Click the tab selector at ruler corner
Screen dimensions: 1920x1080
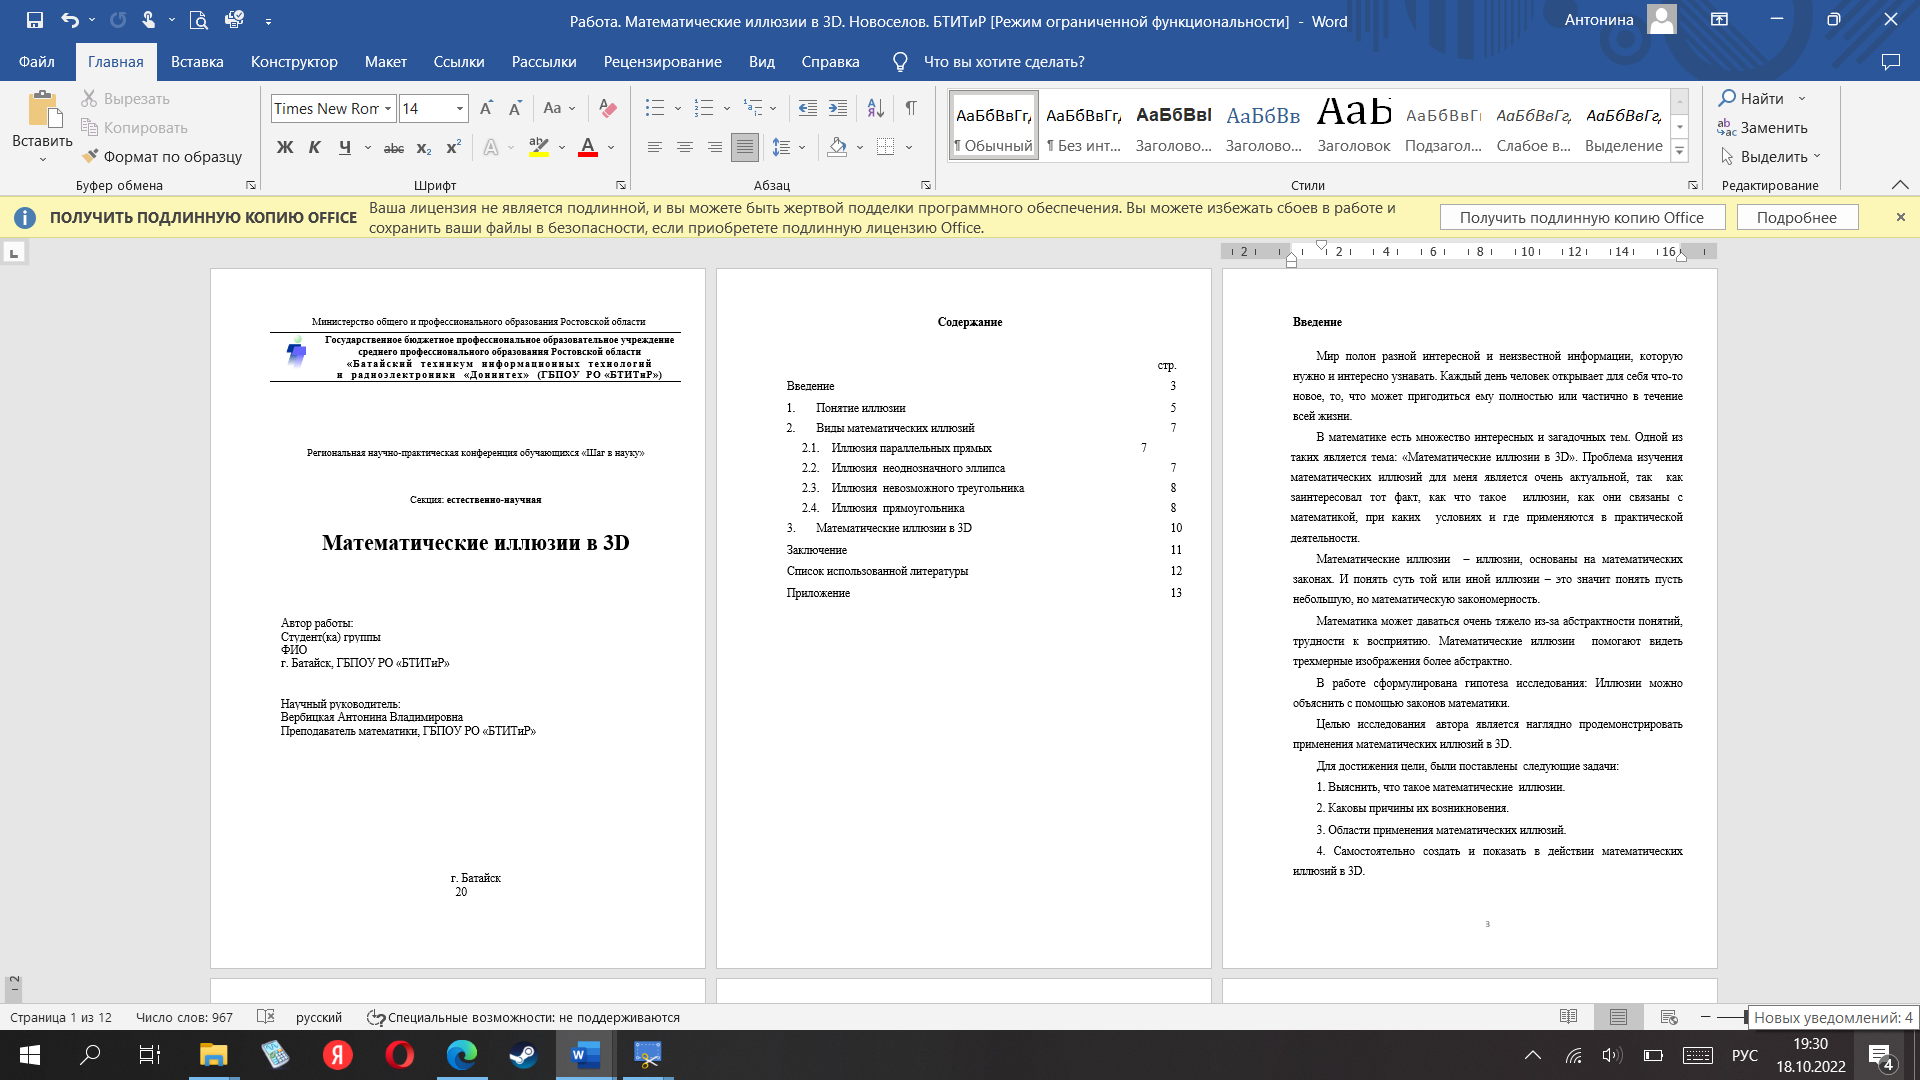coord(14,253)
